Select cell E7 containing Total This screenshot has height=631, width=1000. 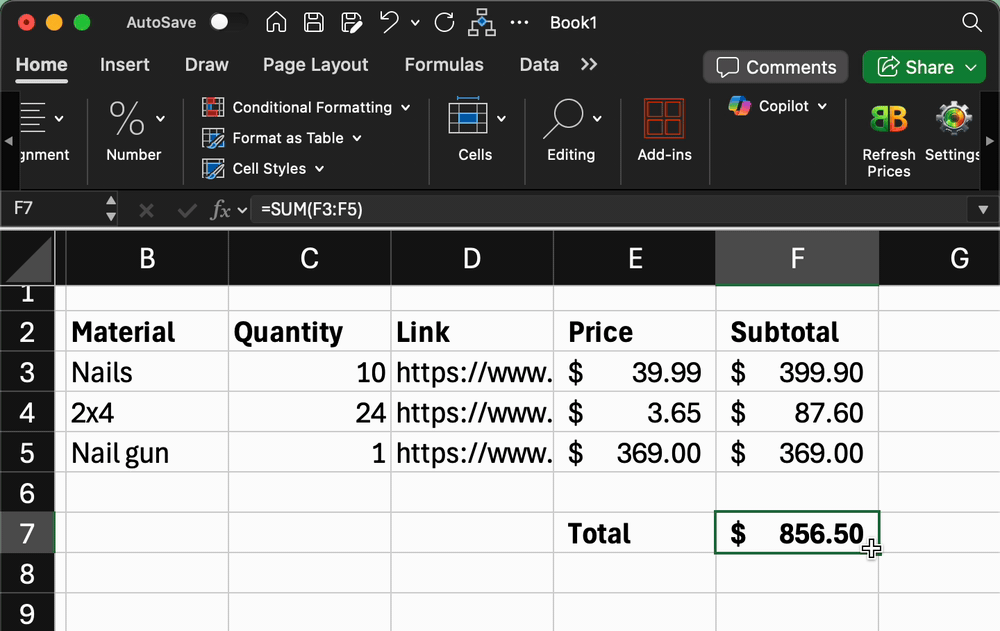tap(634, 533)
